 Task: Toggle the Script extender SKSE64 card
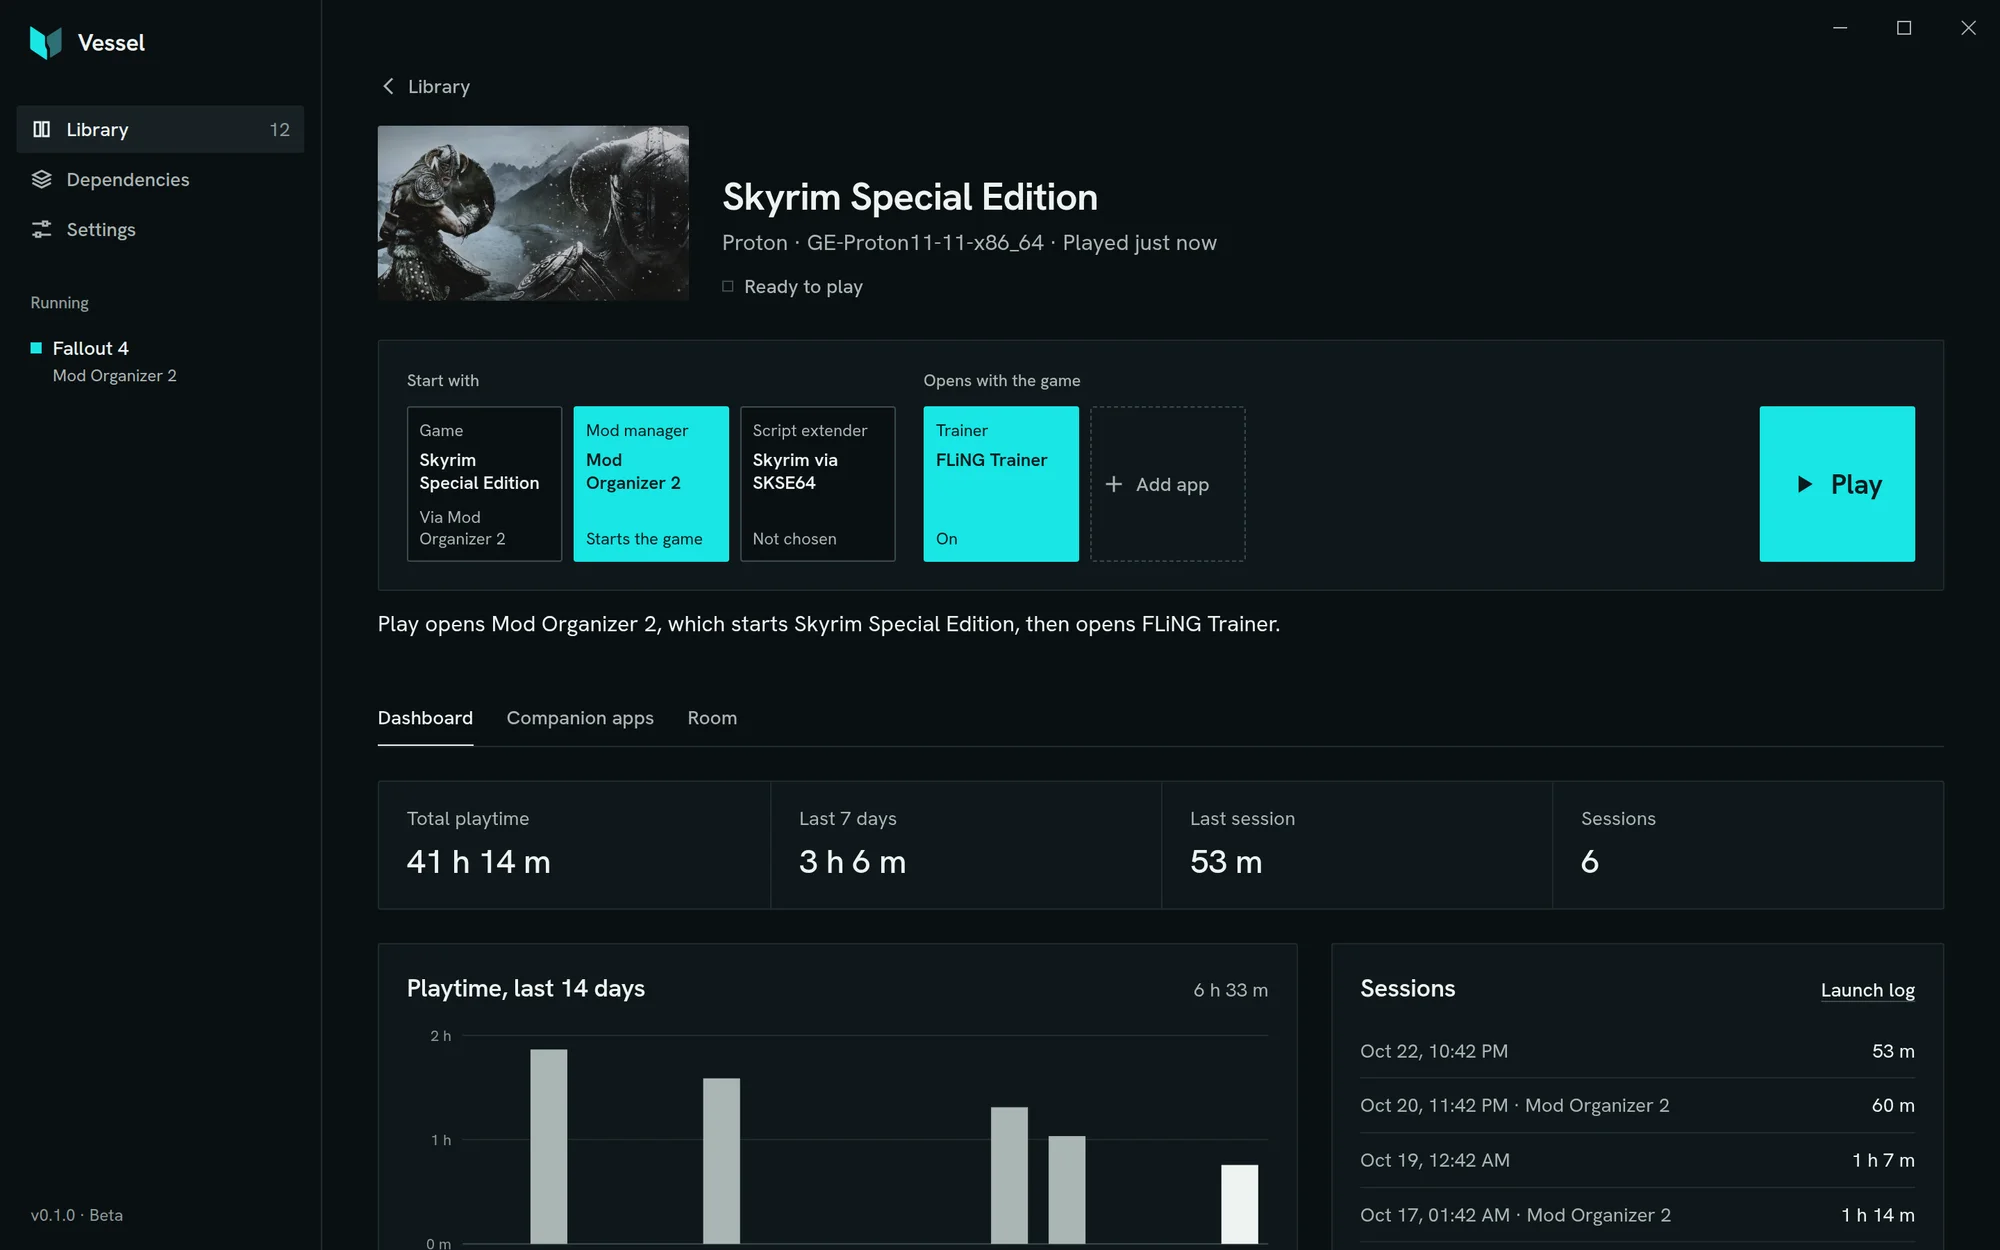(x=818, y=484)
